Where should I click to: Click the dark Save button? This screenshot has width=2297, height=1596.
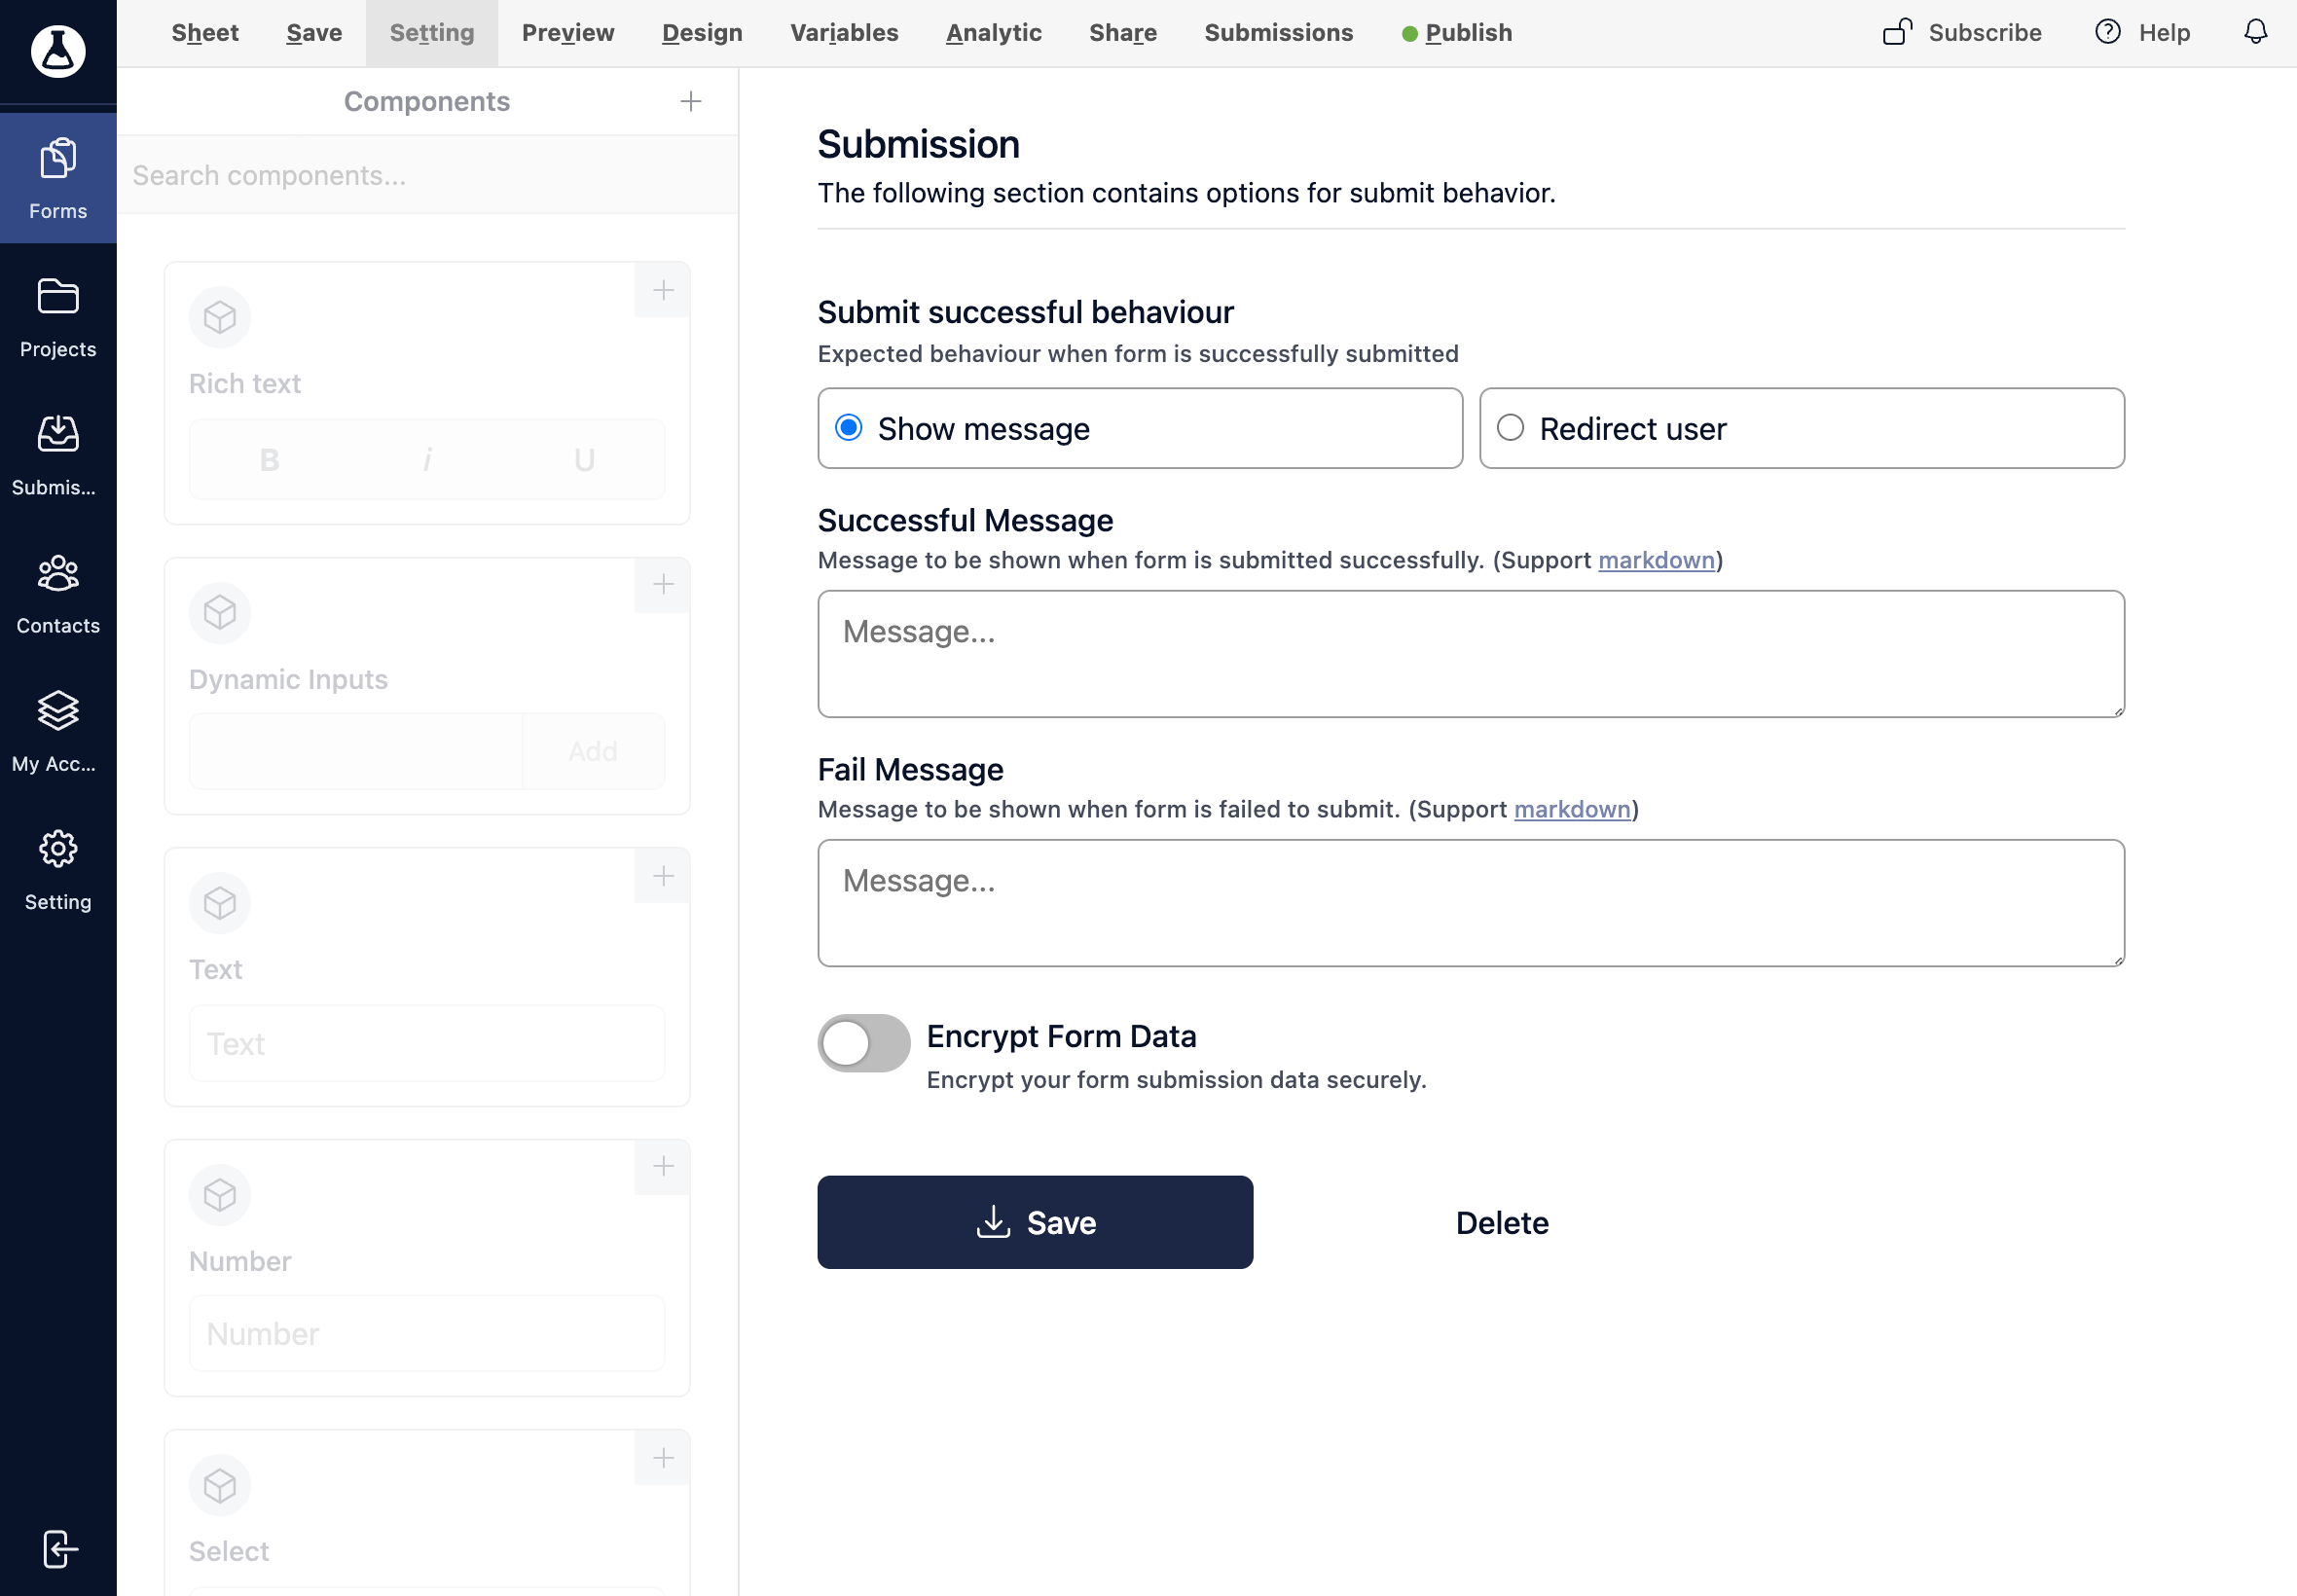[1035, 1222]
